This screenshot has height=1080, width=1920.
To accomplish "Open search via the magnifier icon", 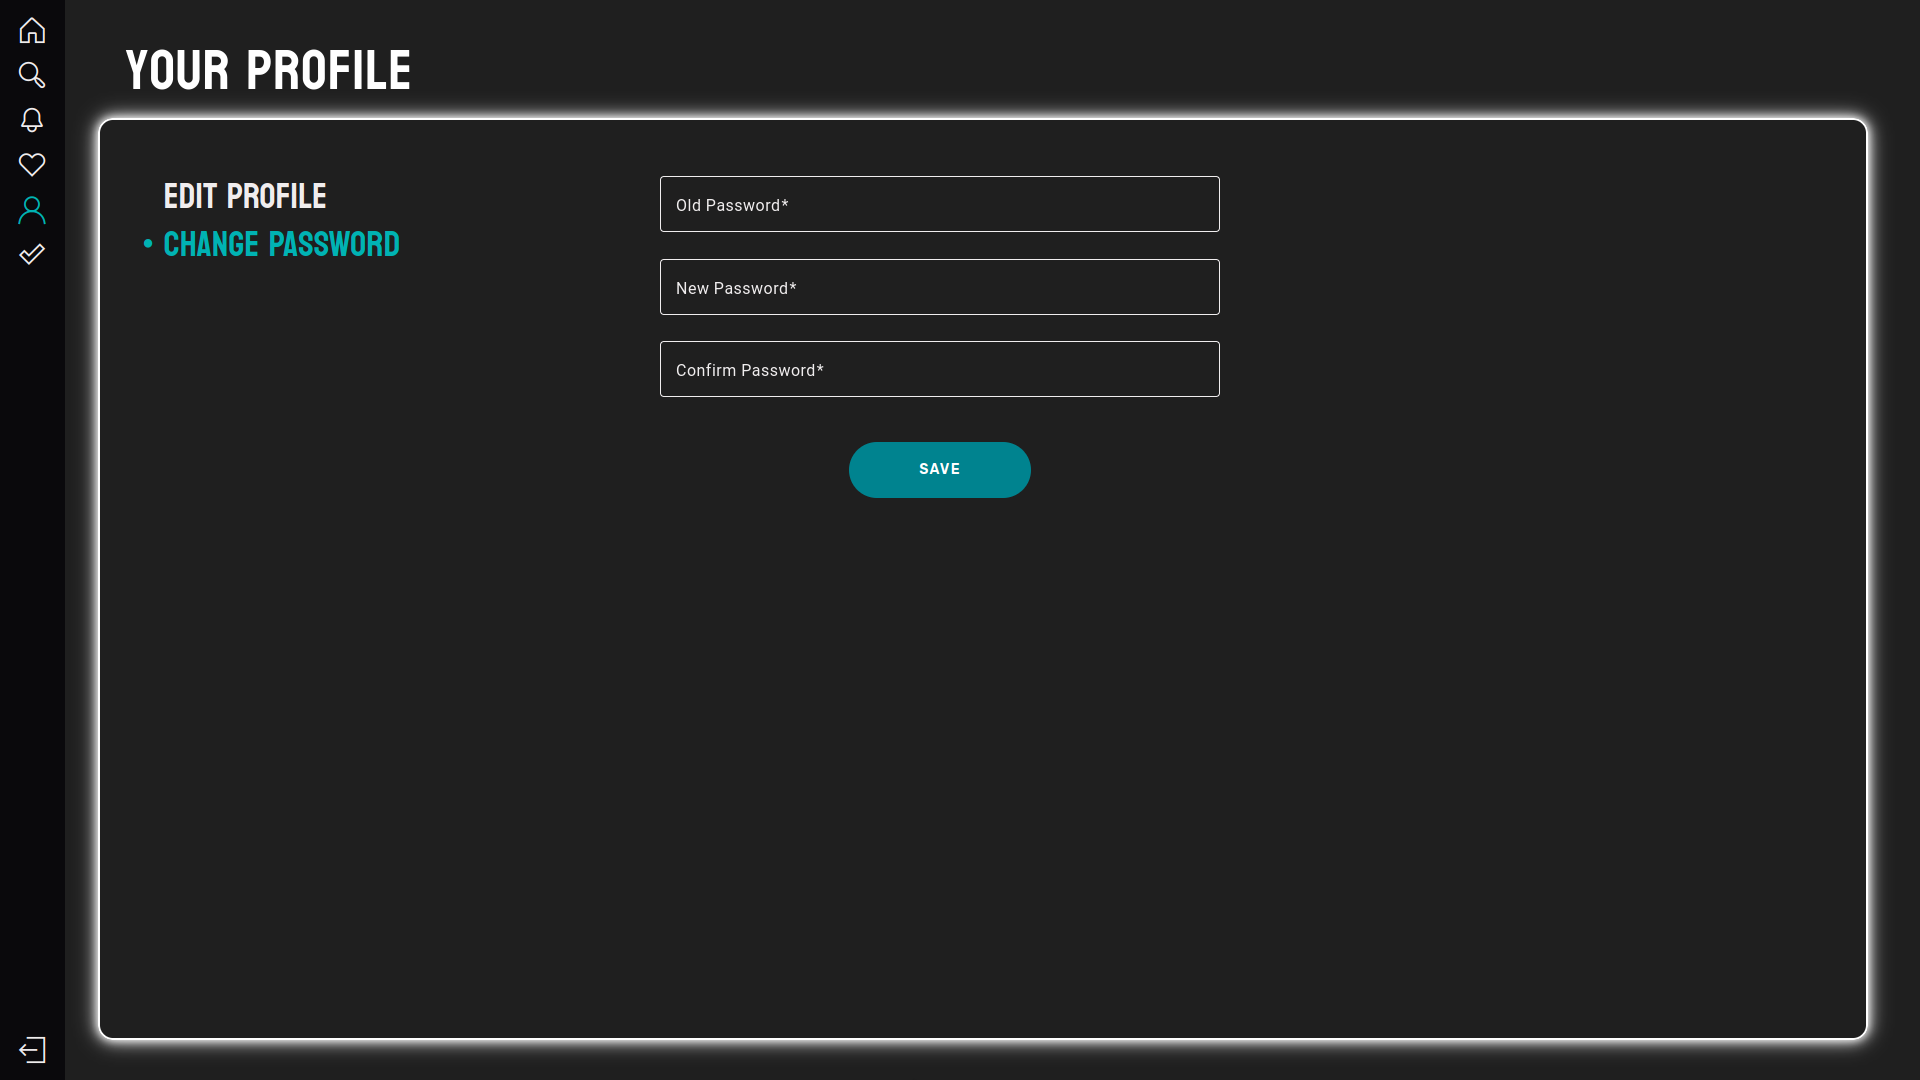I will [32, 75].
